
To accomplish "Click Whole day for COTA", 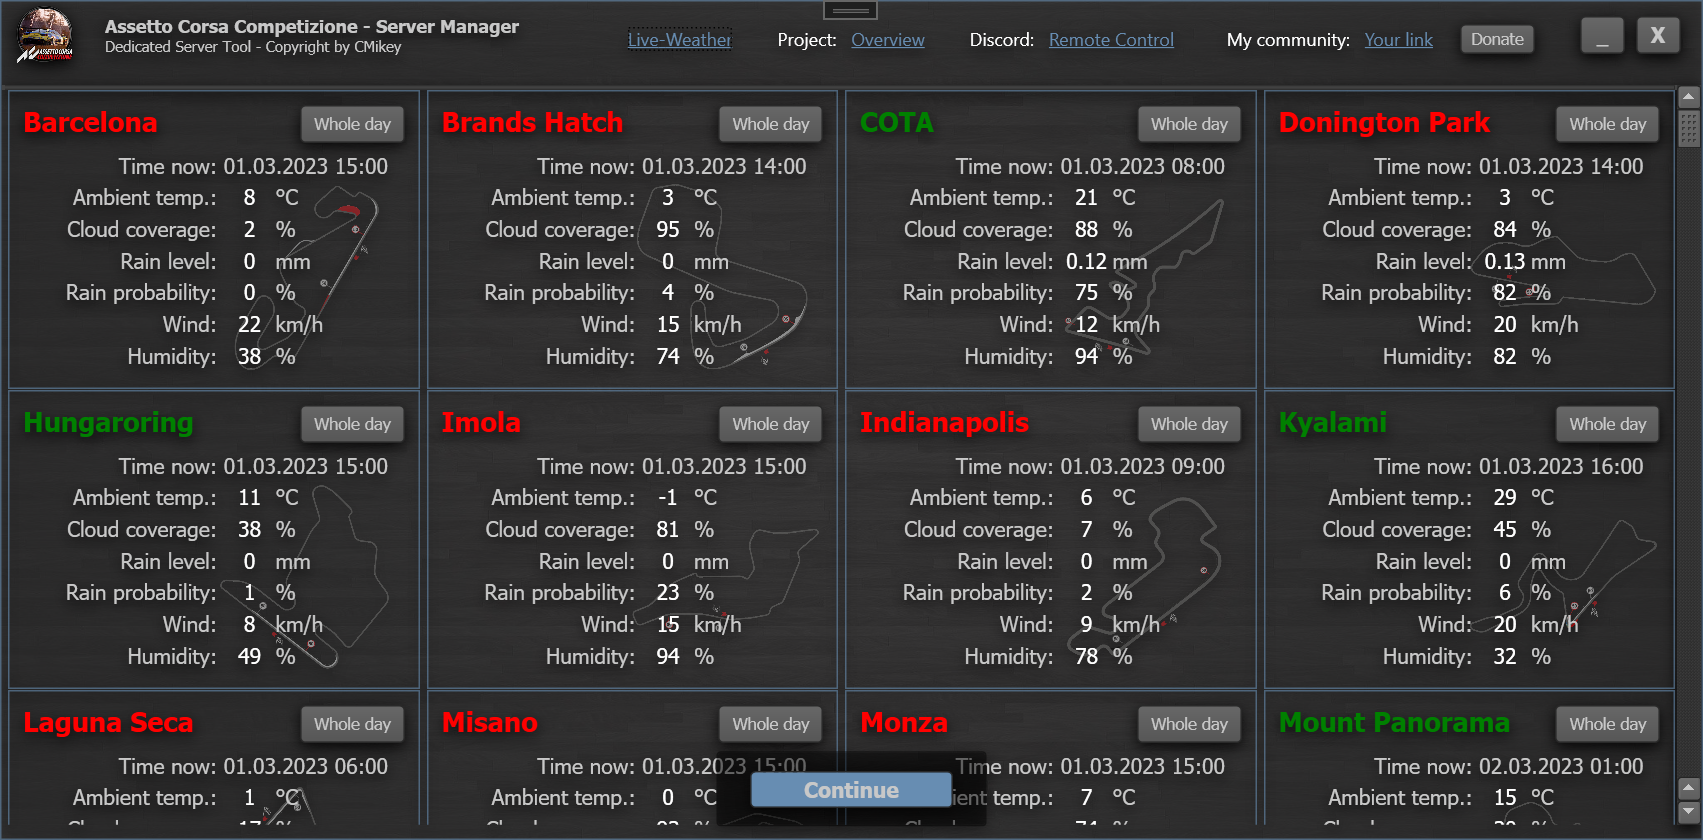I will click(1189, 124).
